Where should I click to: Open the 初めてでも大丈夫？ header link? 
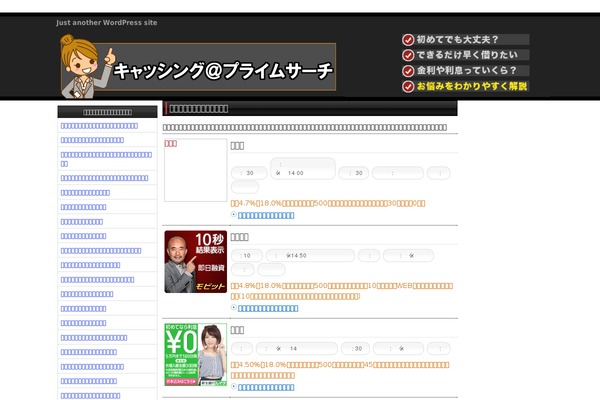[465, 39]
